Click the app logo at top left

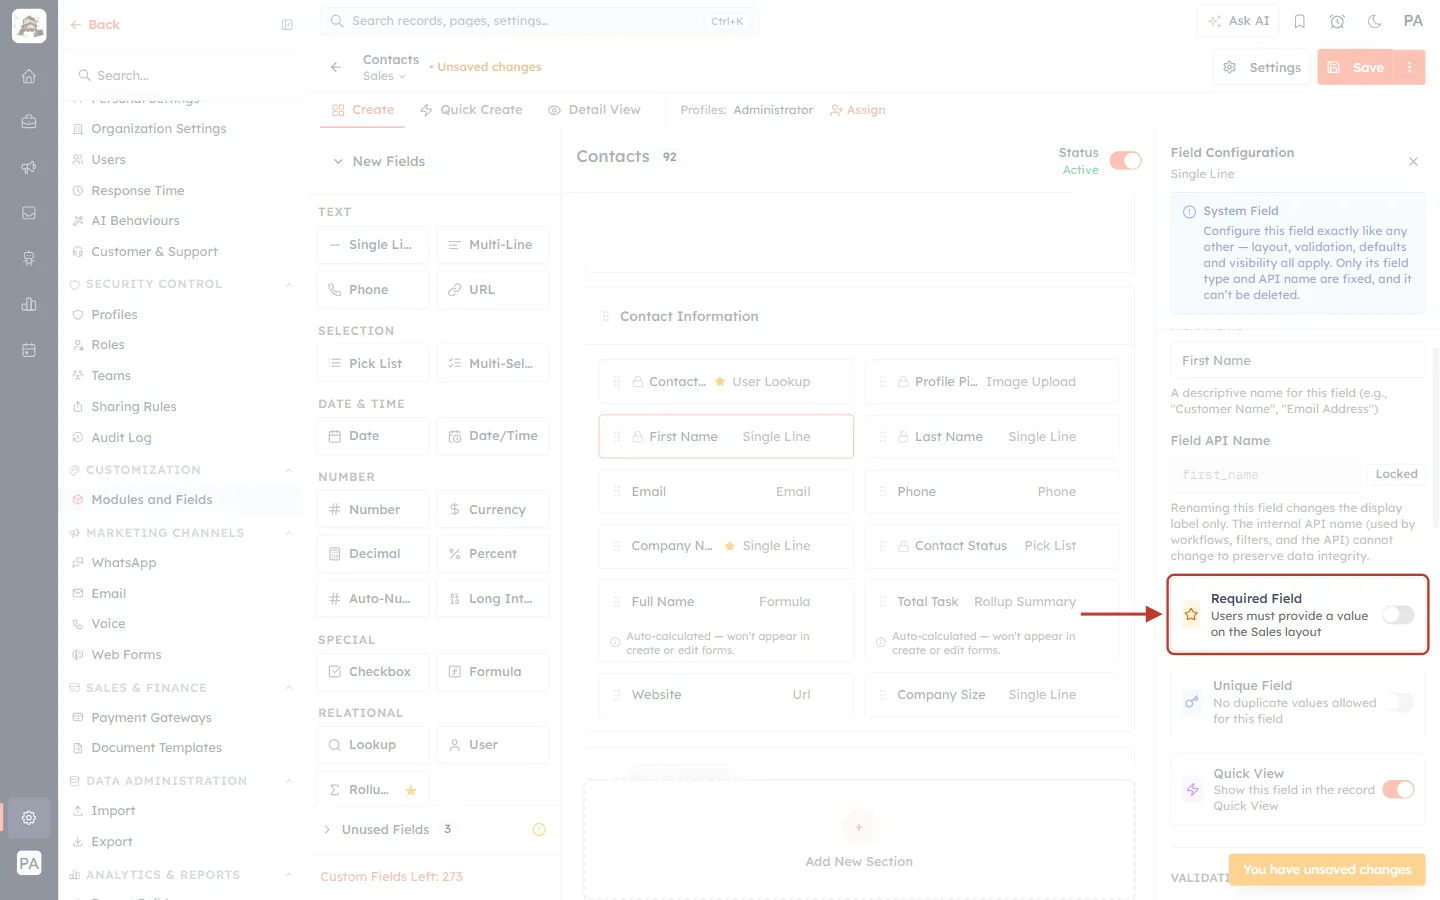pos(29,26)
